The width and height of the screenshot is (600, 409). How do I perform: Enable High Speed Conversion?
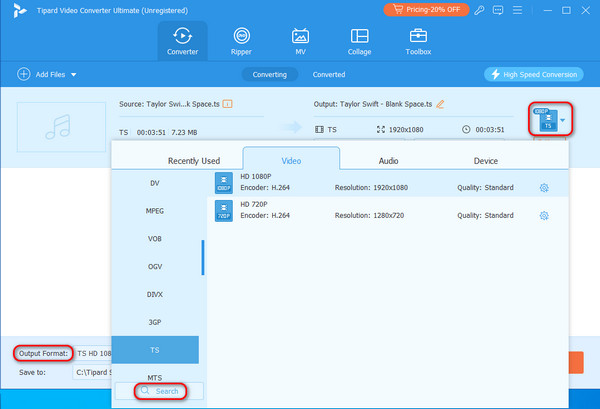click(x=533, y=74)
